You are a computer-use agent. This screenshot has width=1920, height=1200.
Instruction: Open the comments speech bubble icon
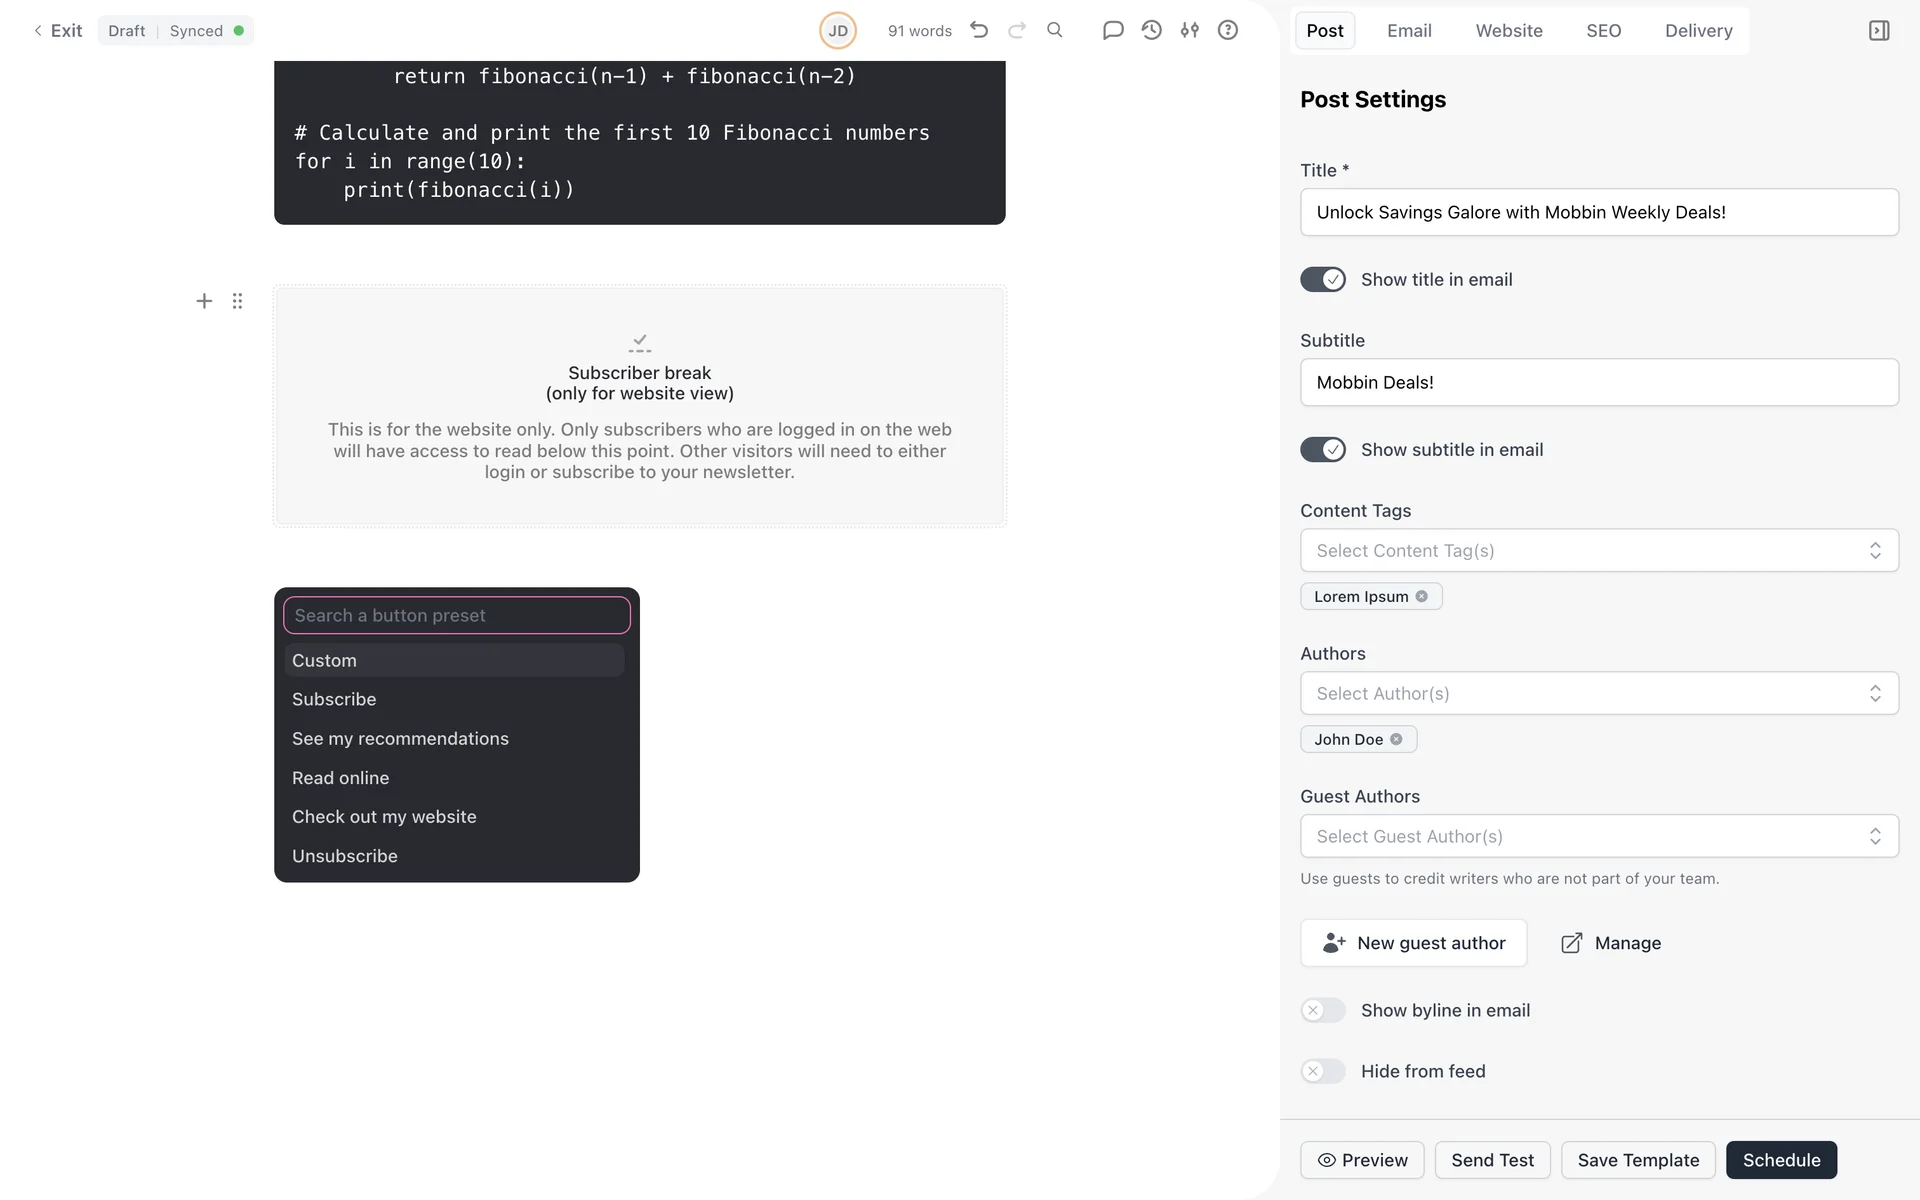pos(1112,30)
